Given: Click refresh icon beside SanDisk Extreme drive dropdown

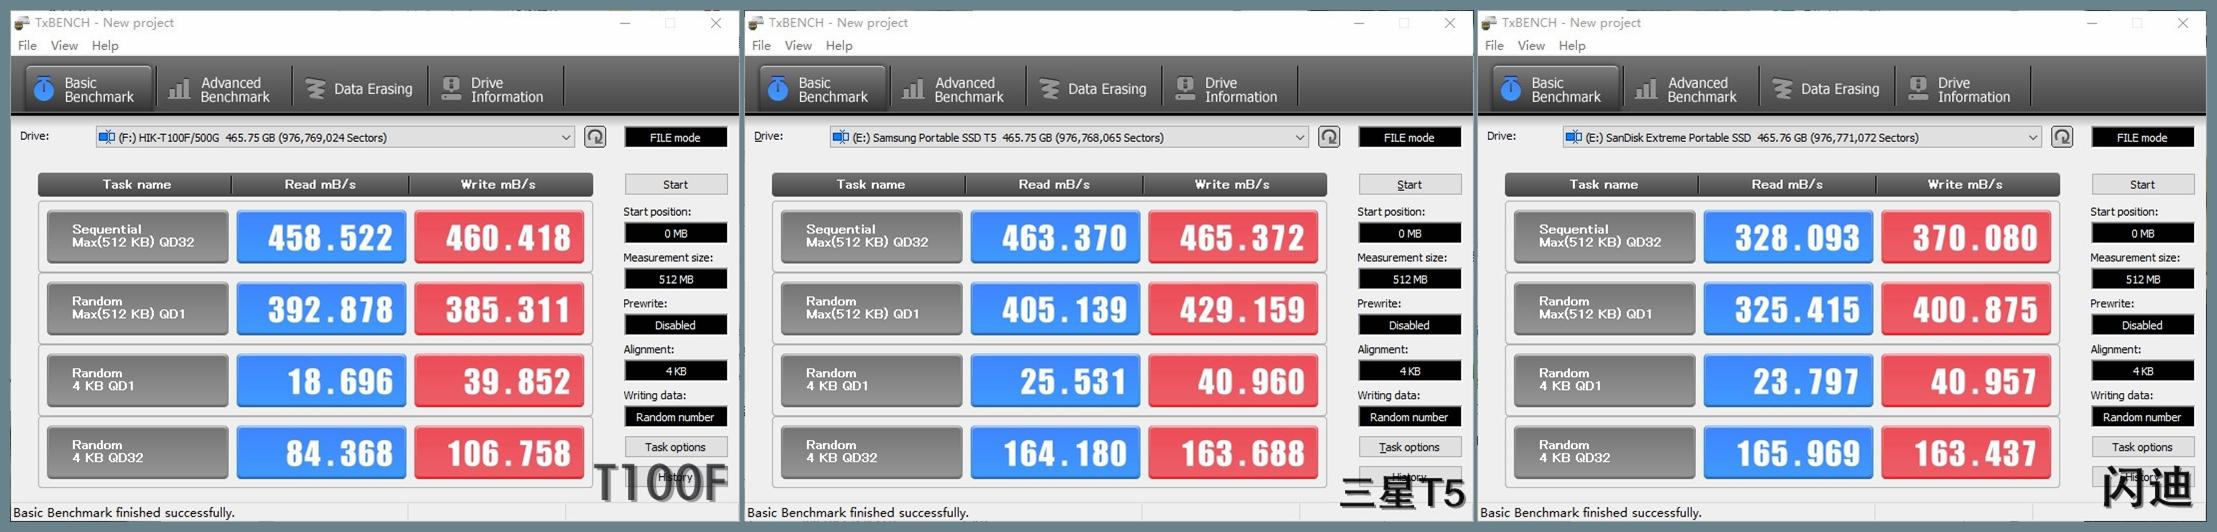Looking at the screenshot, I should 2062,137.
